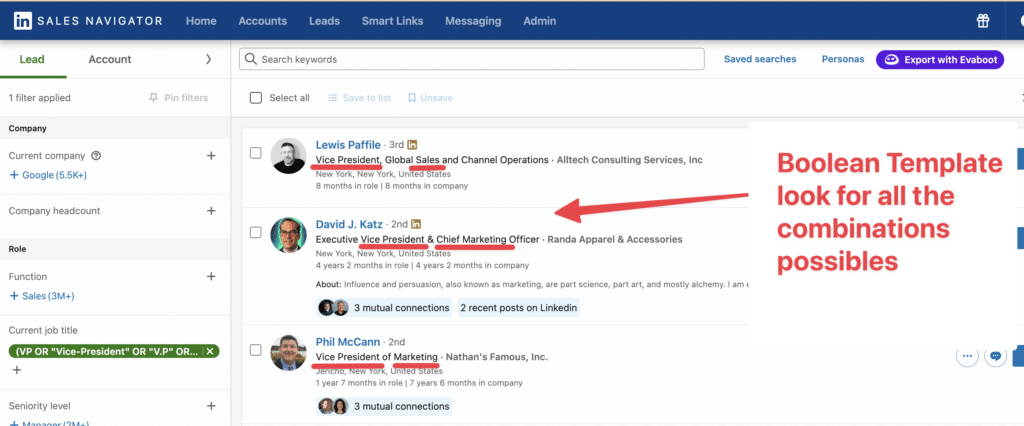Open David J. Katz's name link
Viewport: 1024px width, 426px height.
click(349, 224)
